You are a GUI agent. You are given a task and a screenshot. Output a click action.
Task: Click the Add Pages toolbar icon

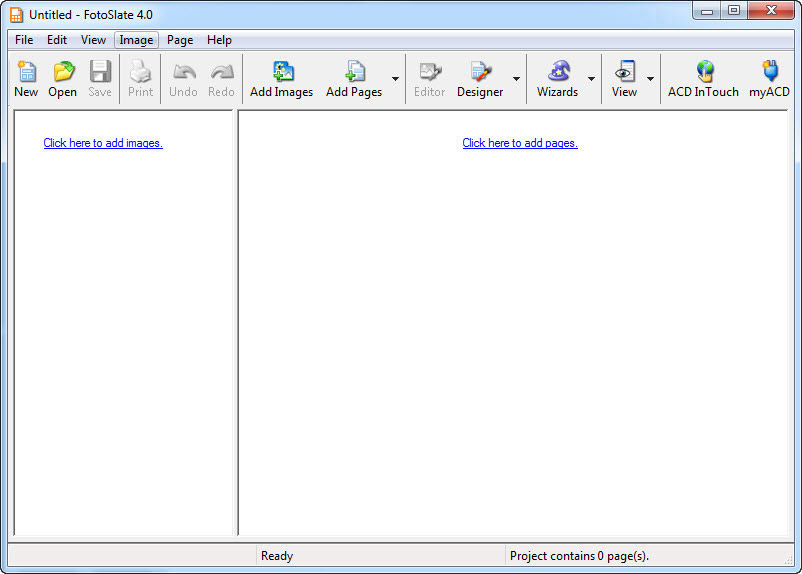tap(354, 72)
